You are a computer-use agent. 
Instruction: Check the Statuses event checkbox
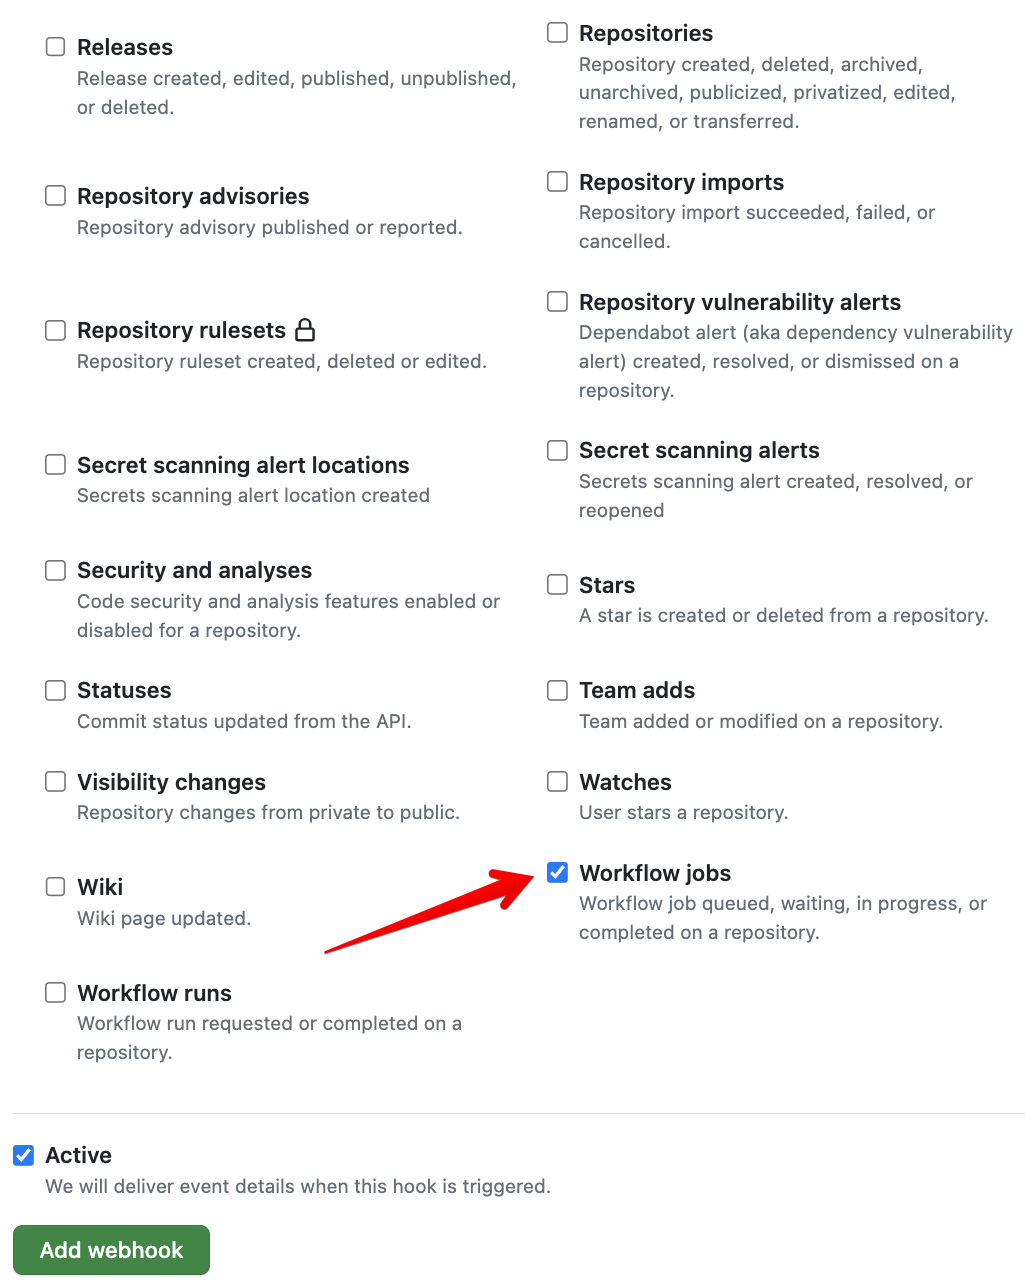[56, 690]
